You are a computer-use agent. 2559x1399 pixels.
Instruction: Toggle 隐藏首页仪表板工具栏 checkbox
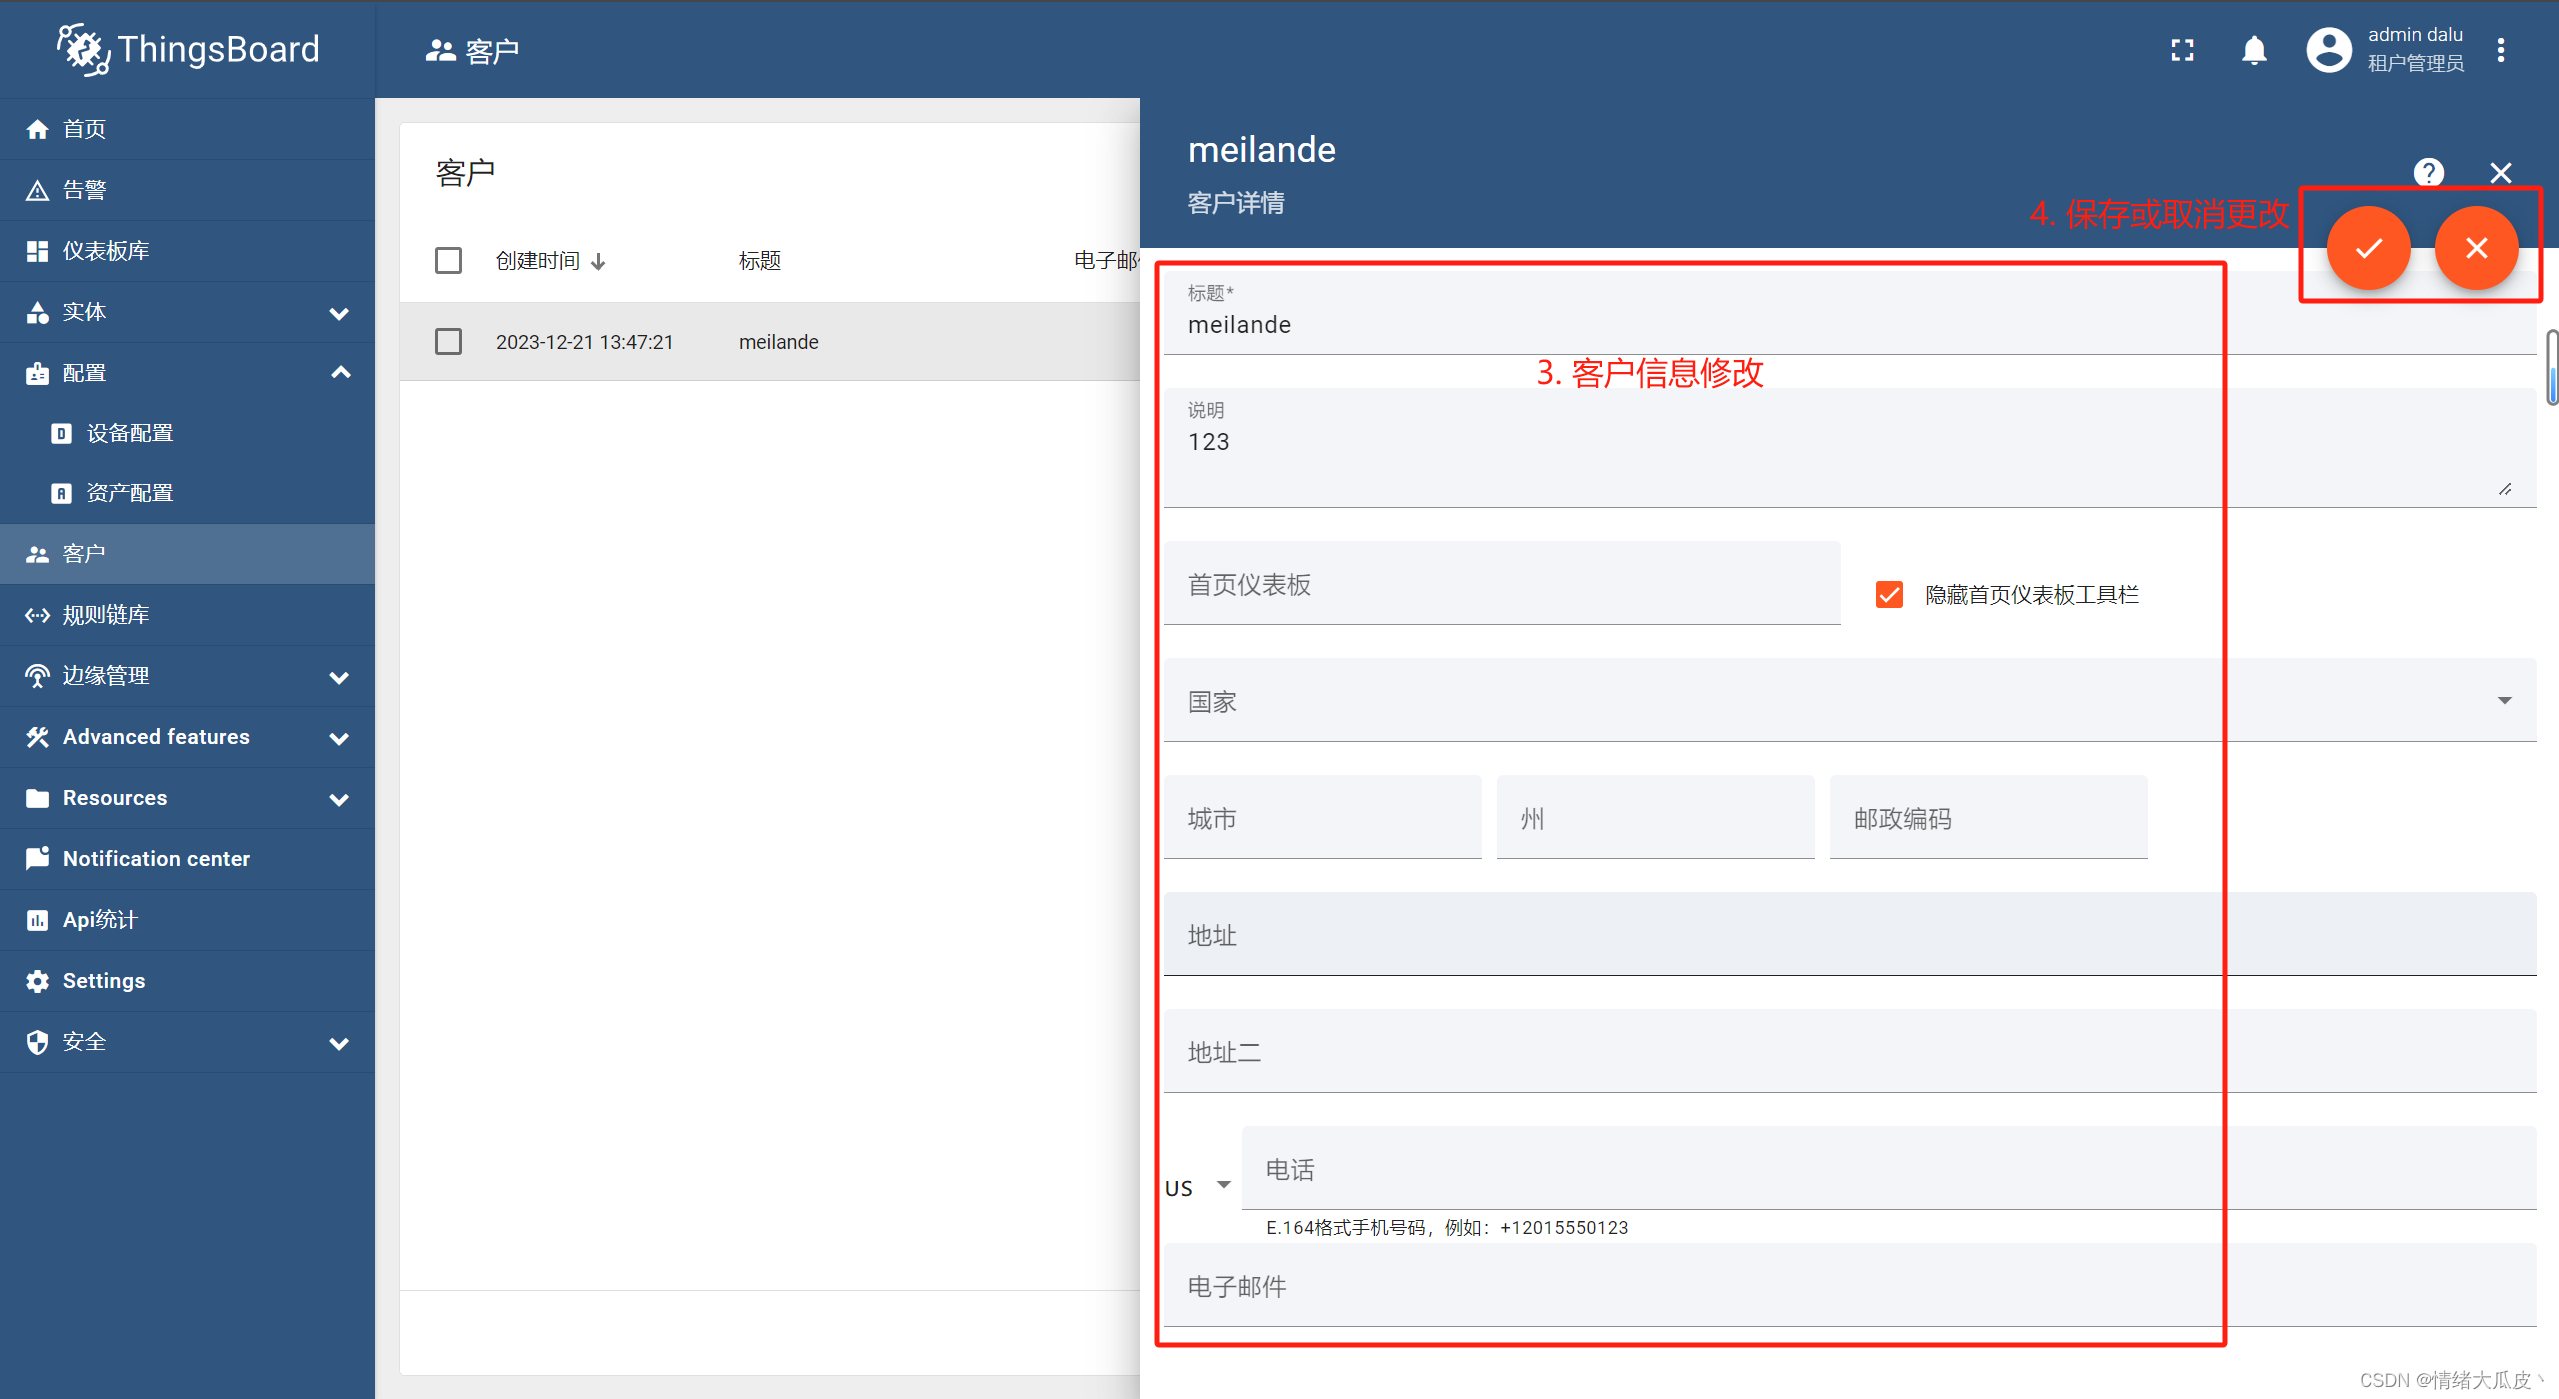[1889, 594]
